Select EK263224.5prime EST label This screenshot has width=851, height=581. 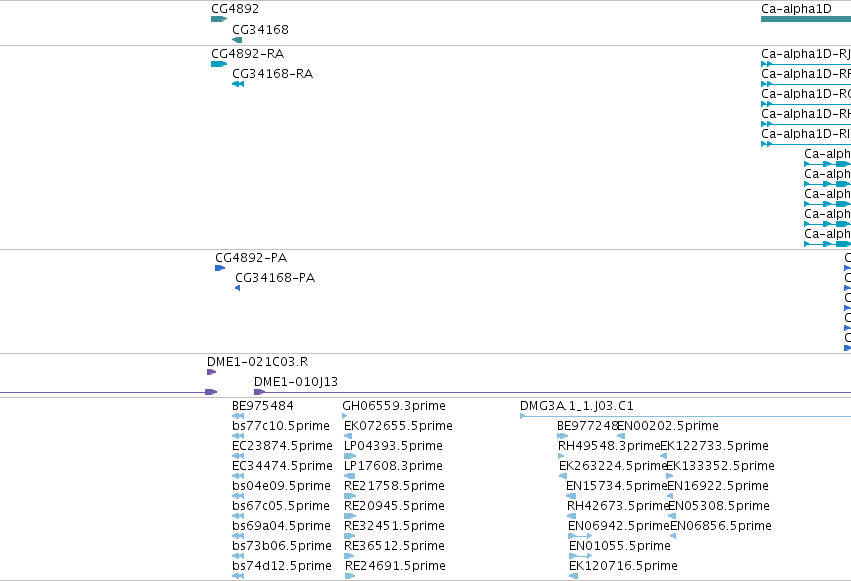[613, 465]
